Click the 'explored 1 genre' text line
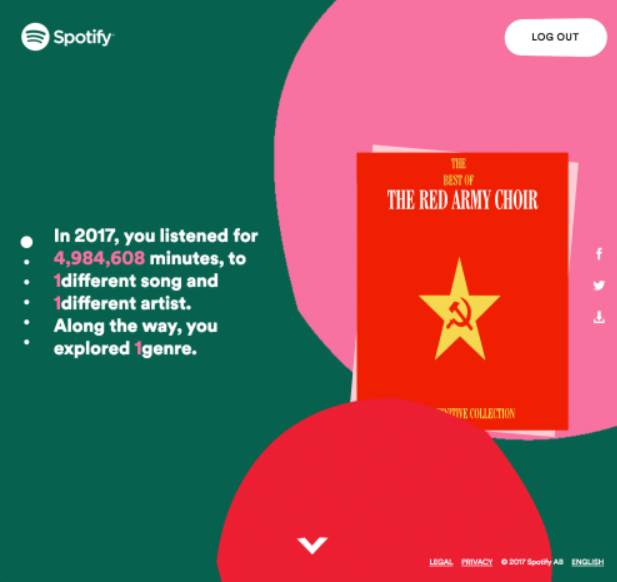The height and width of the screenshot is (582, 617). pyautogui.click(x=125, y=348)
